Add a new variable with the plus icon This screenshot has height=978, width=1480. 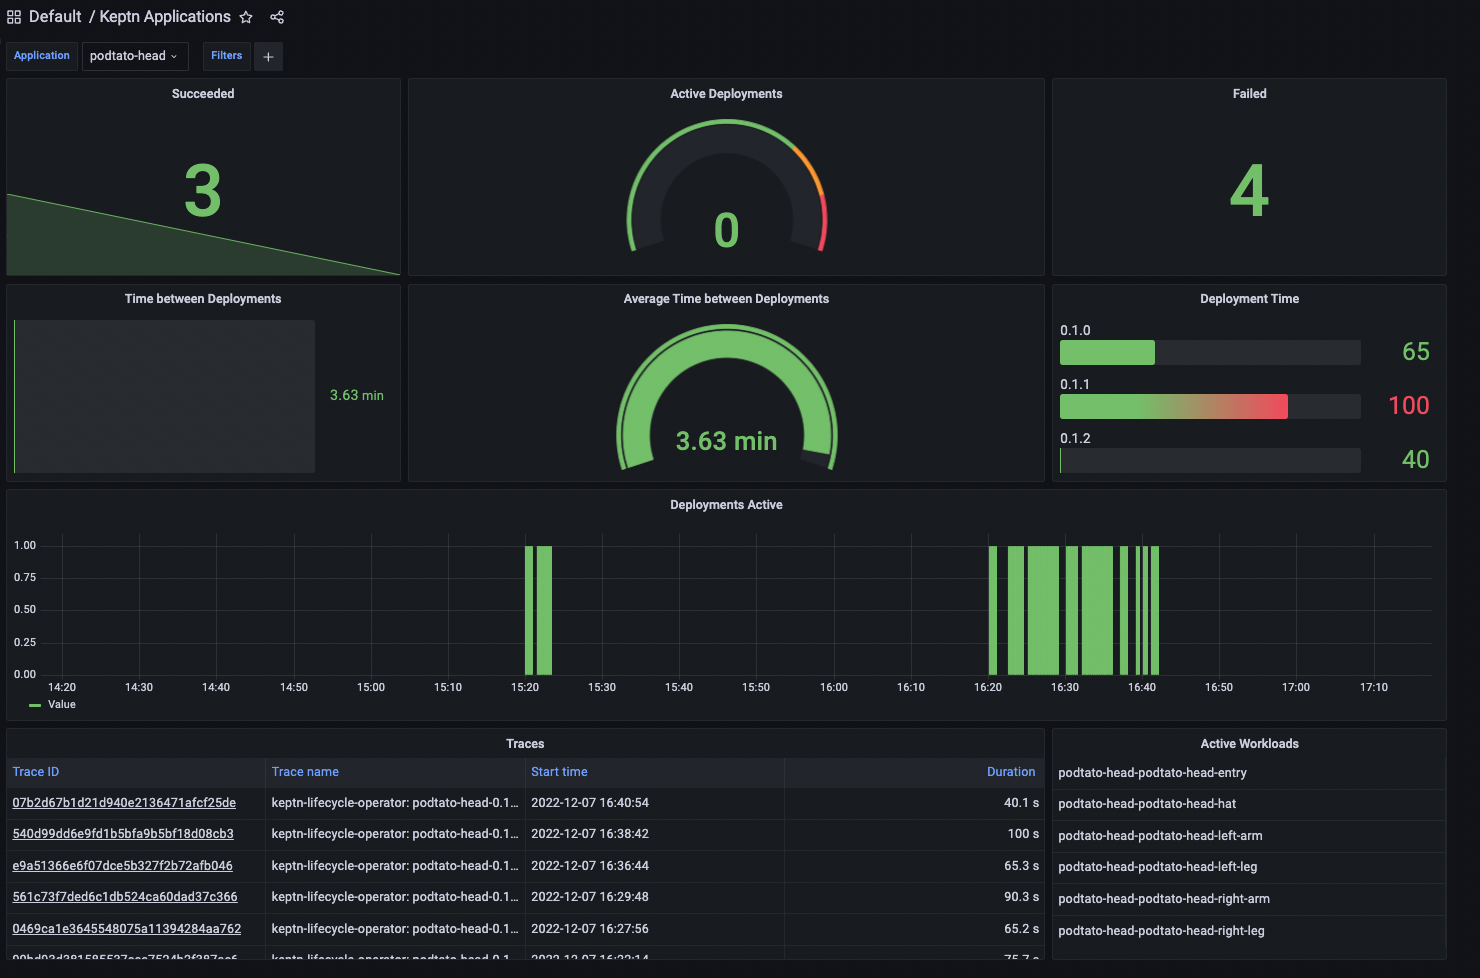pos(267,56)
